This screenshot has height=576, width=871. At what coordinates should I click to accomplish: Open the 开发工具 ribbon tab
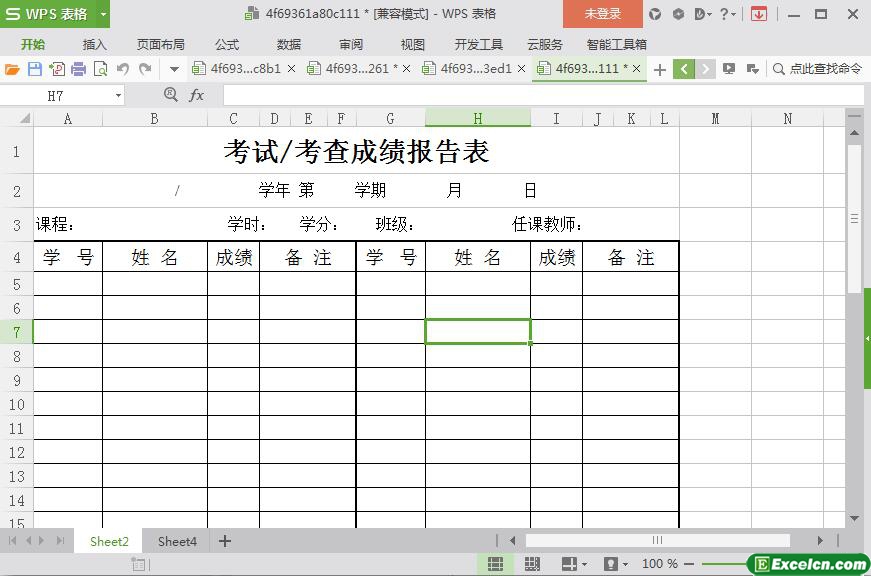478,44
